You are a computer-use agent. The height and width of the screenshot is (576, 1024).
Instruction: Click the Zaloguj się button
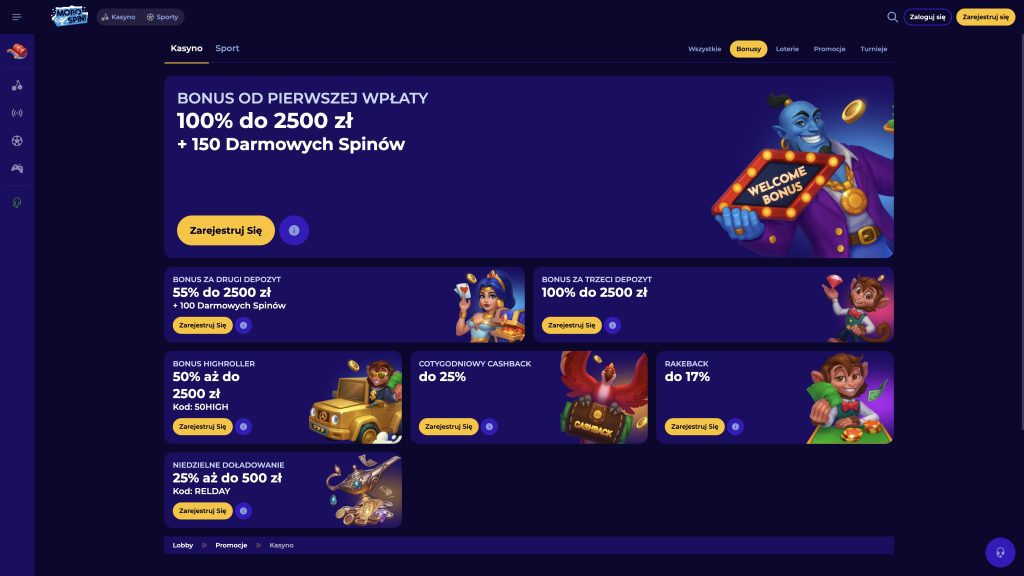[927, 17]
